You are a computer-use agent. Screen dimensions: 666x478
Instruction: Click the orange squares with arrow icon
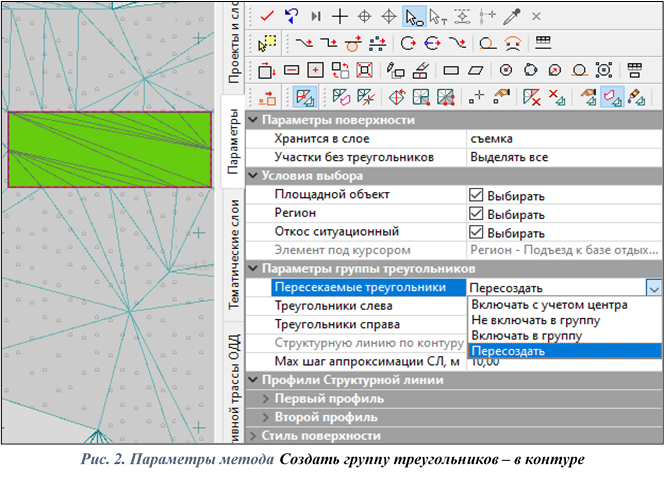coord(268,97)
